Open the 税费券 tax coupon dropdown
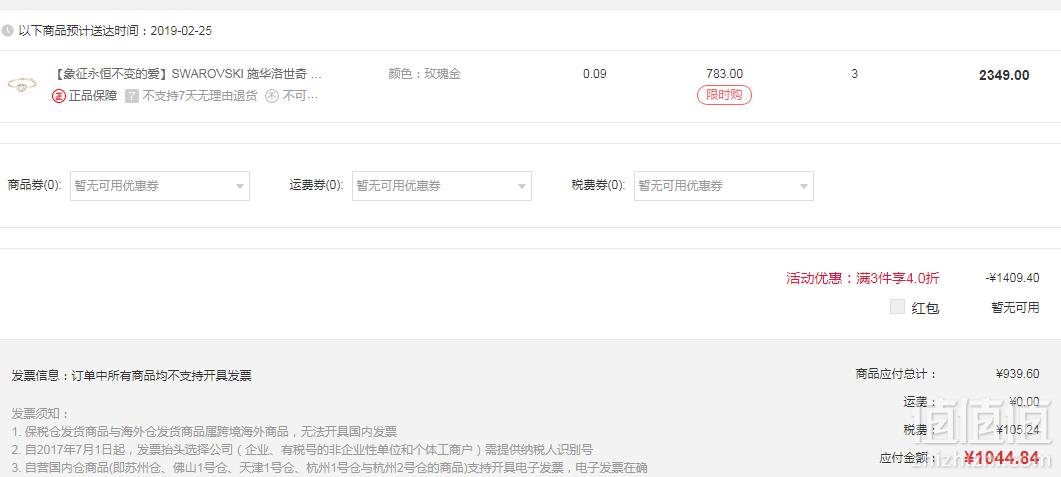Image resolution: width=1061 pixels, height=477 pixels. click(x=723, y=186)
